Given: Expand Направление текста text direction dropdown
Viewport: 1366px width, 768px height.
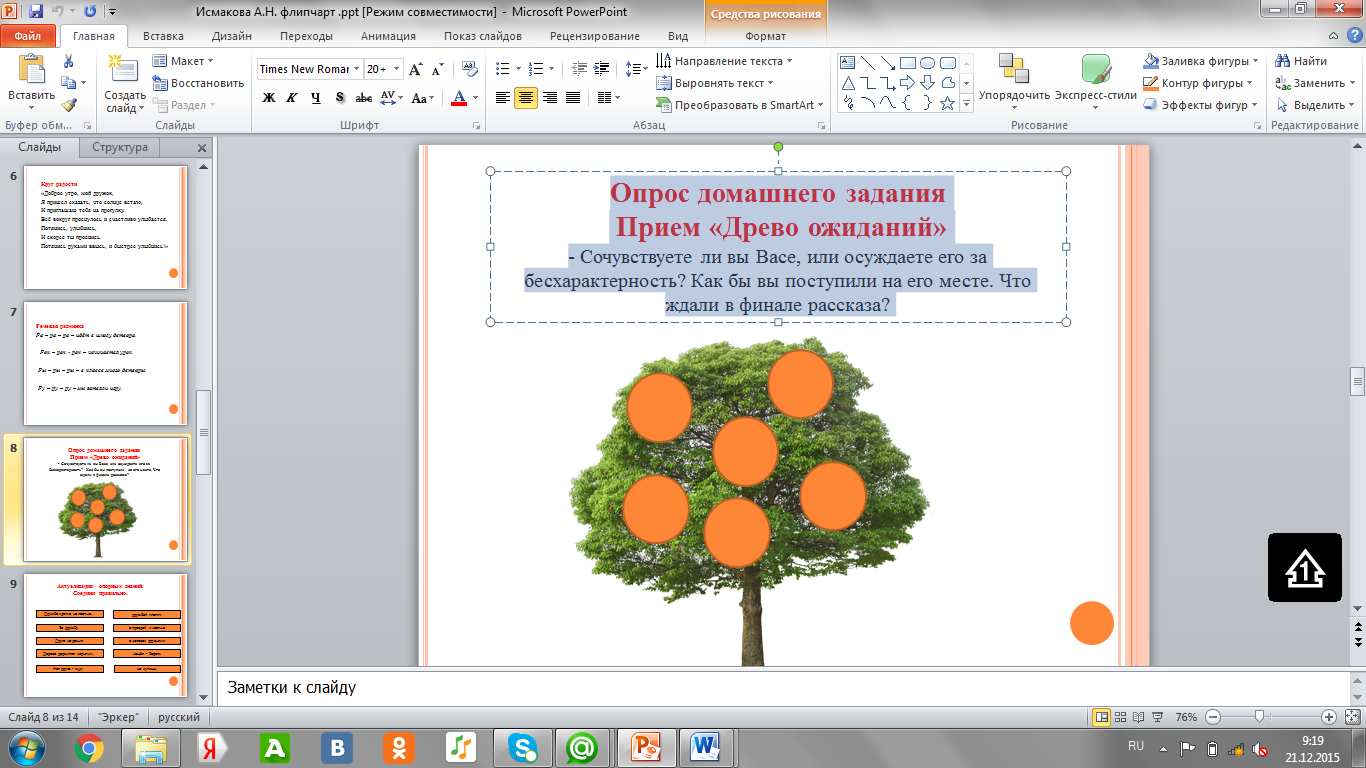Looking at the screenshot, I should pyautogui.click(x=724, y=61).
